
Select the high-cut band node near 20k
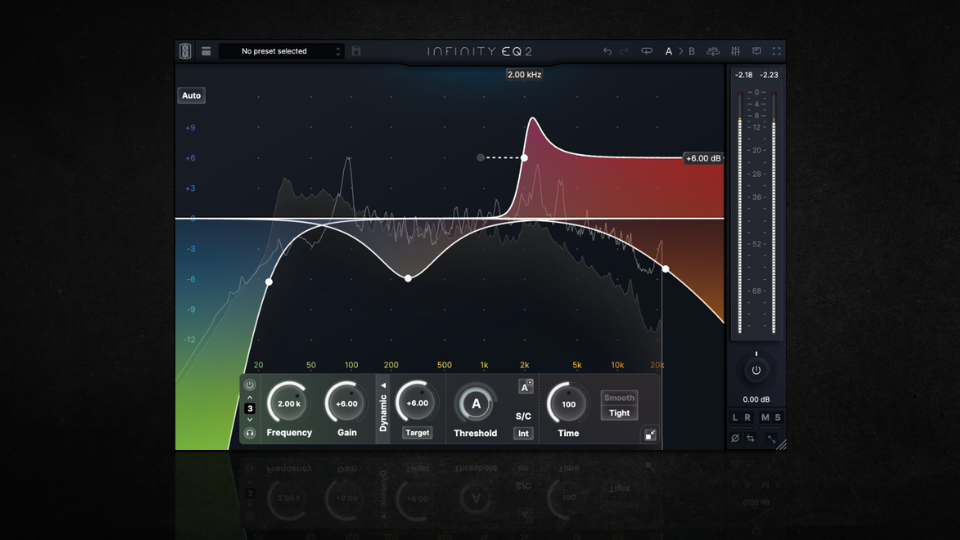(x=666, y=269)
